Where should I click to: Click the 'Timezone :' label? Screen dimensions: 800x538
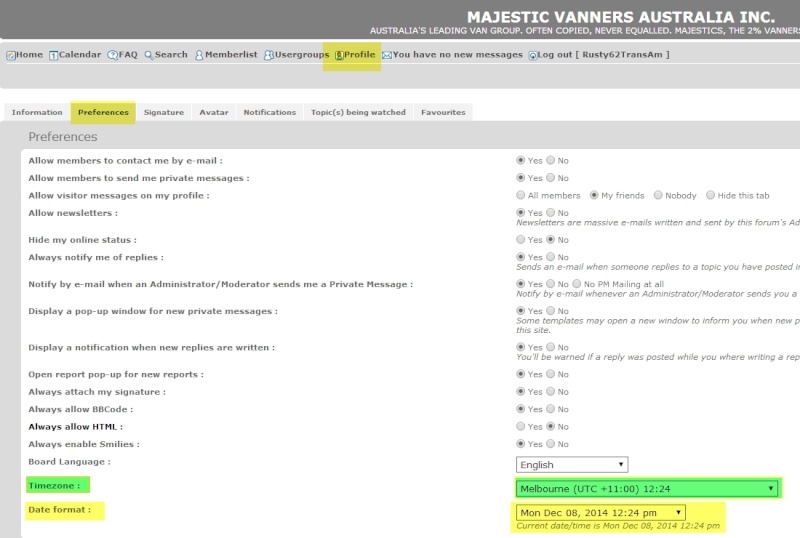pyautogui.click(x=54, y=485)
